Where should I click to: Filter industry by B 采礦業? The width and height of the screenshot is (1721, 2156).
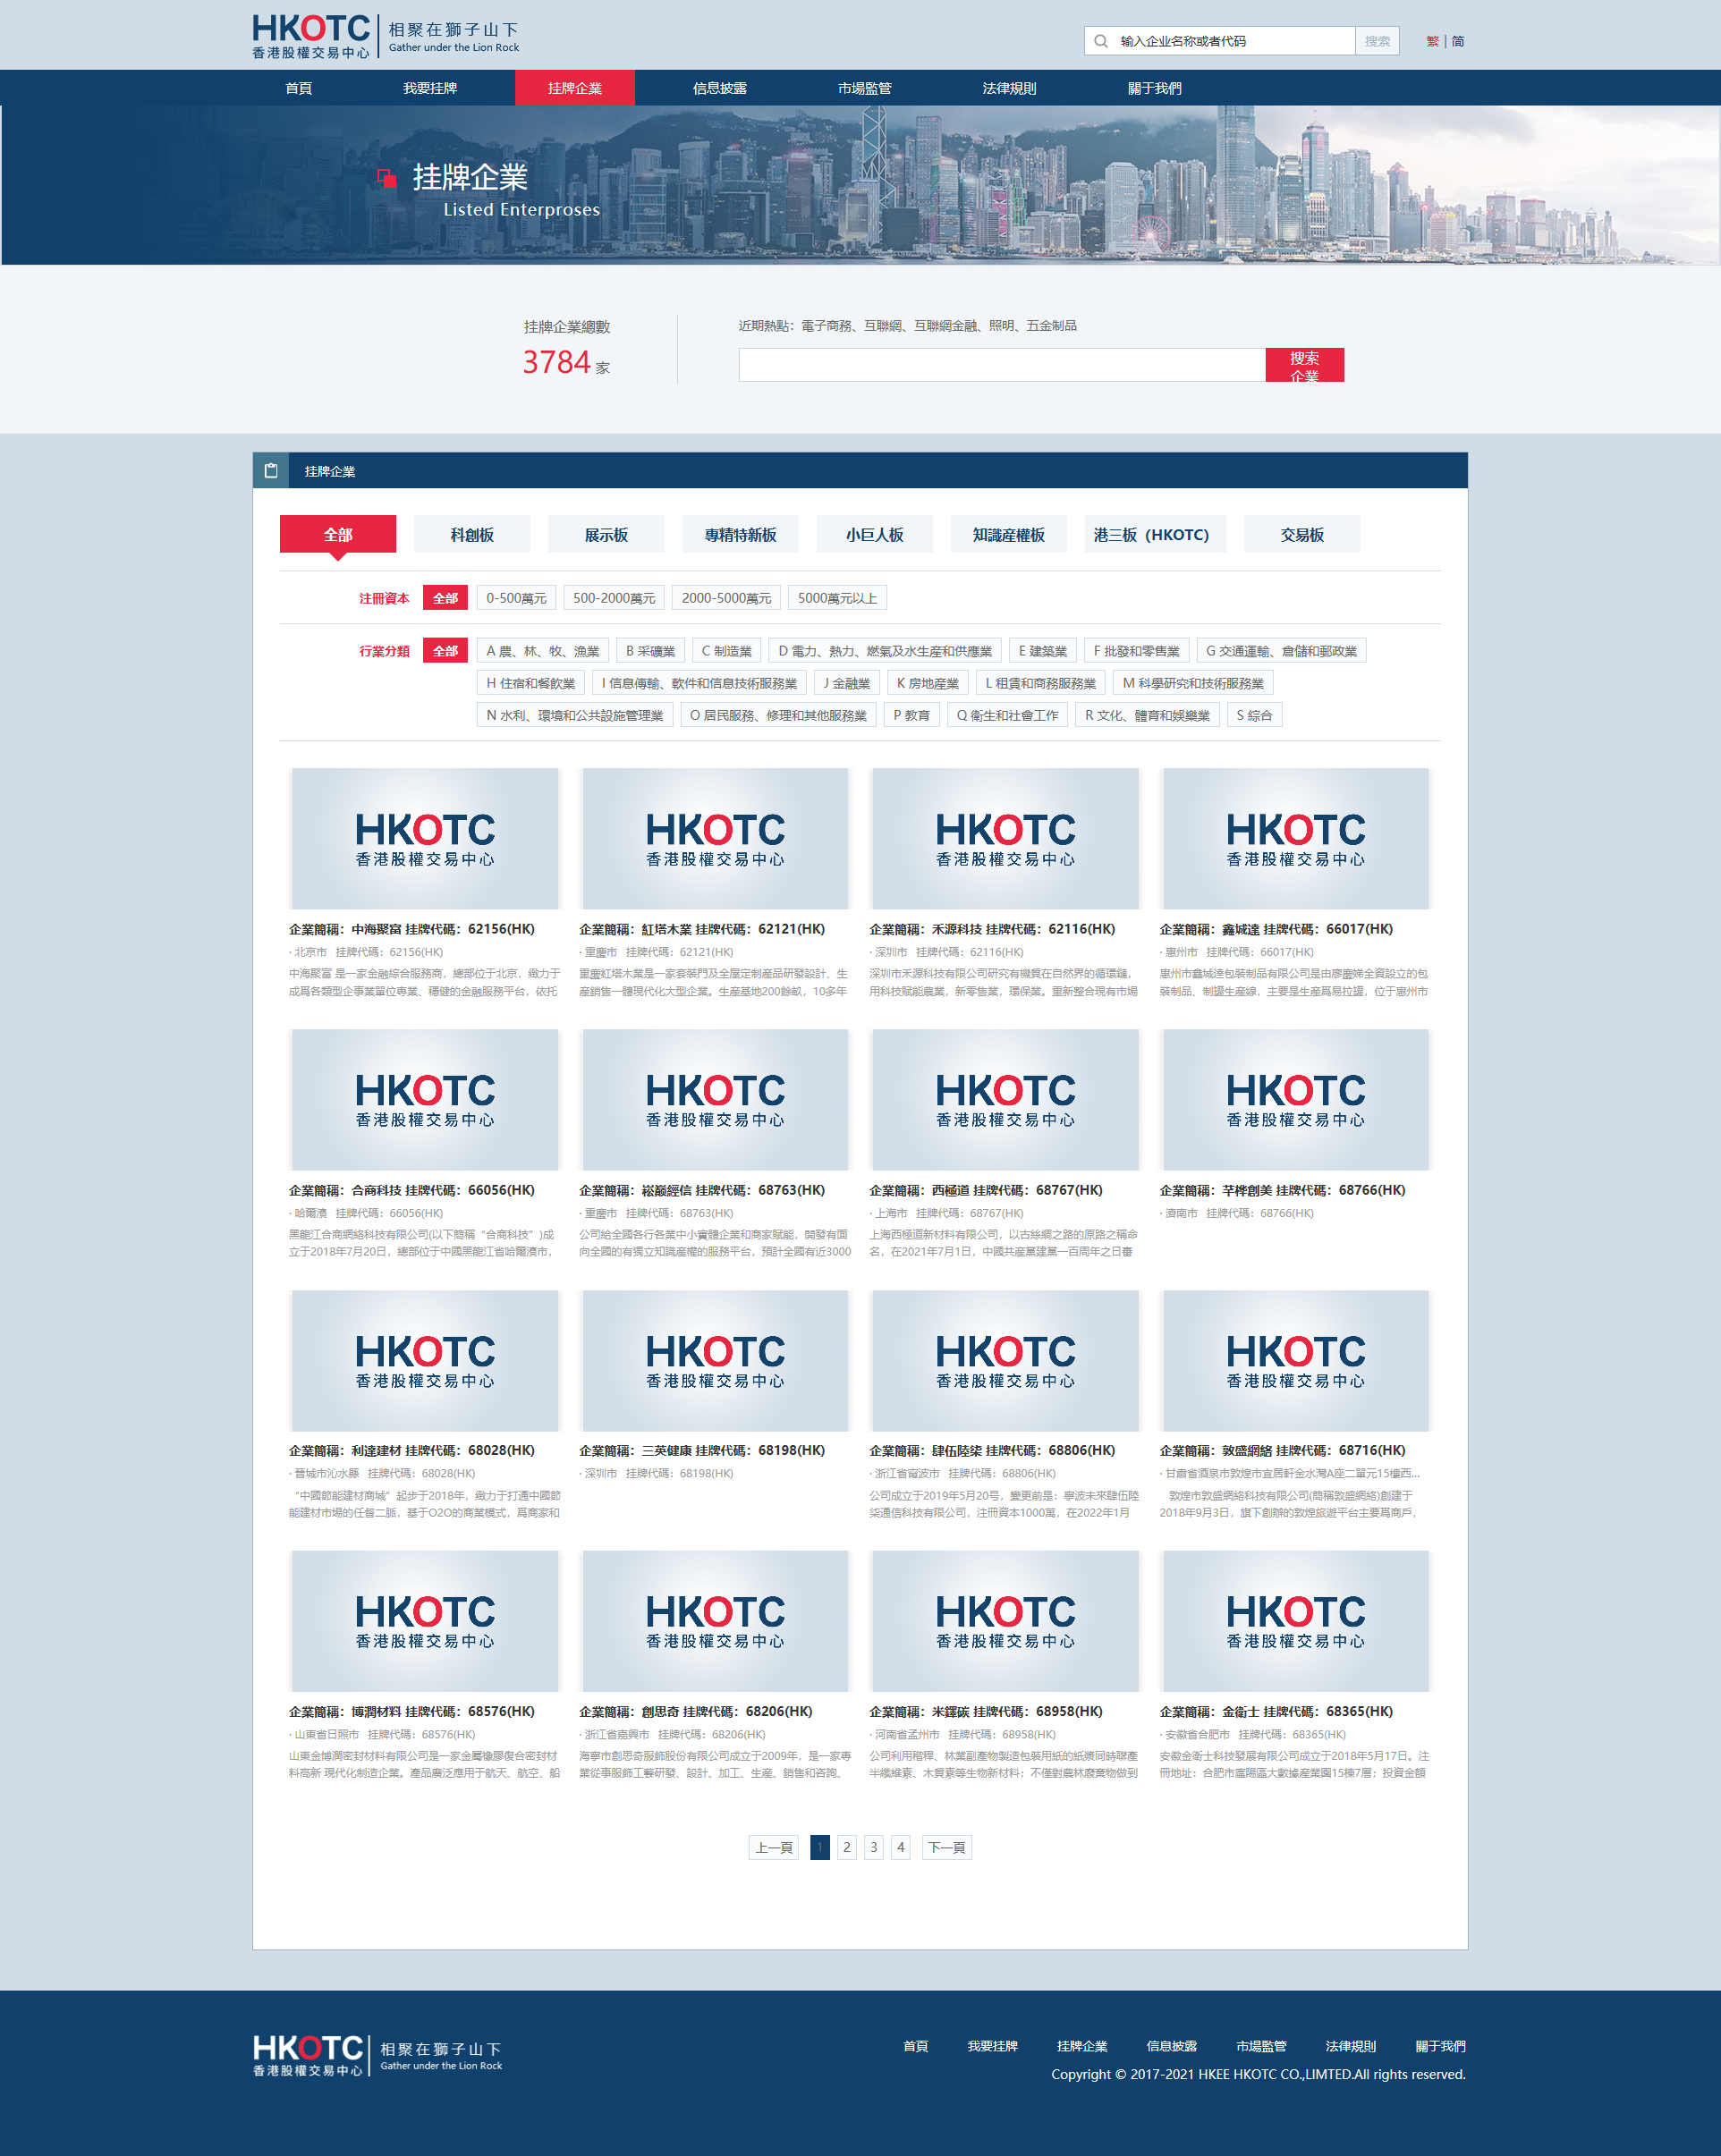(x=650, y=651)
